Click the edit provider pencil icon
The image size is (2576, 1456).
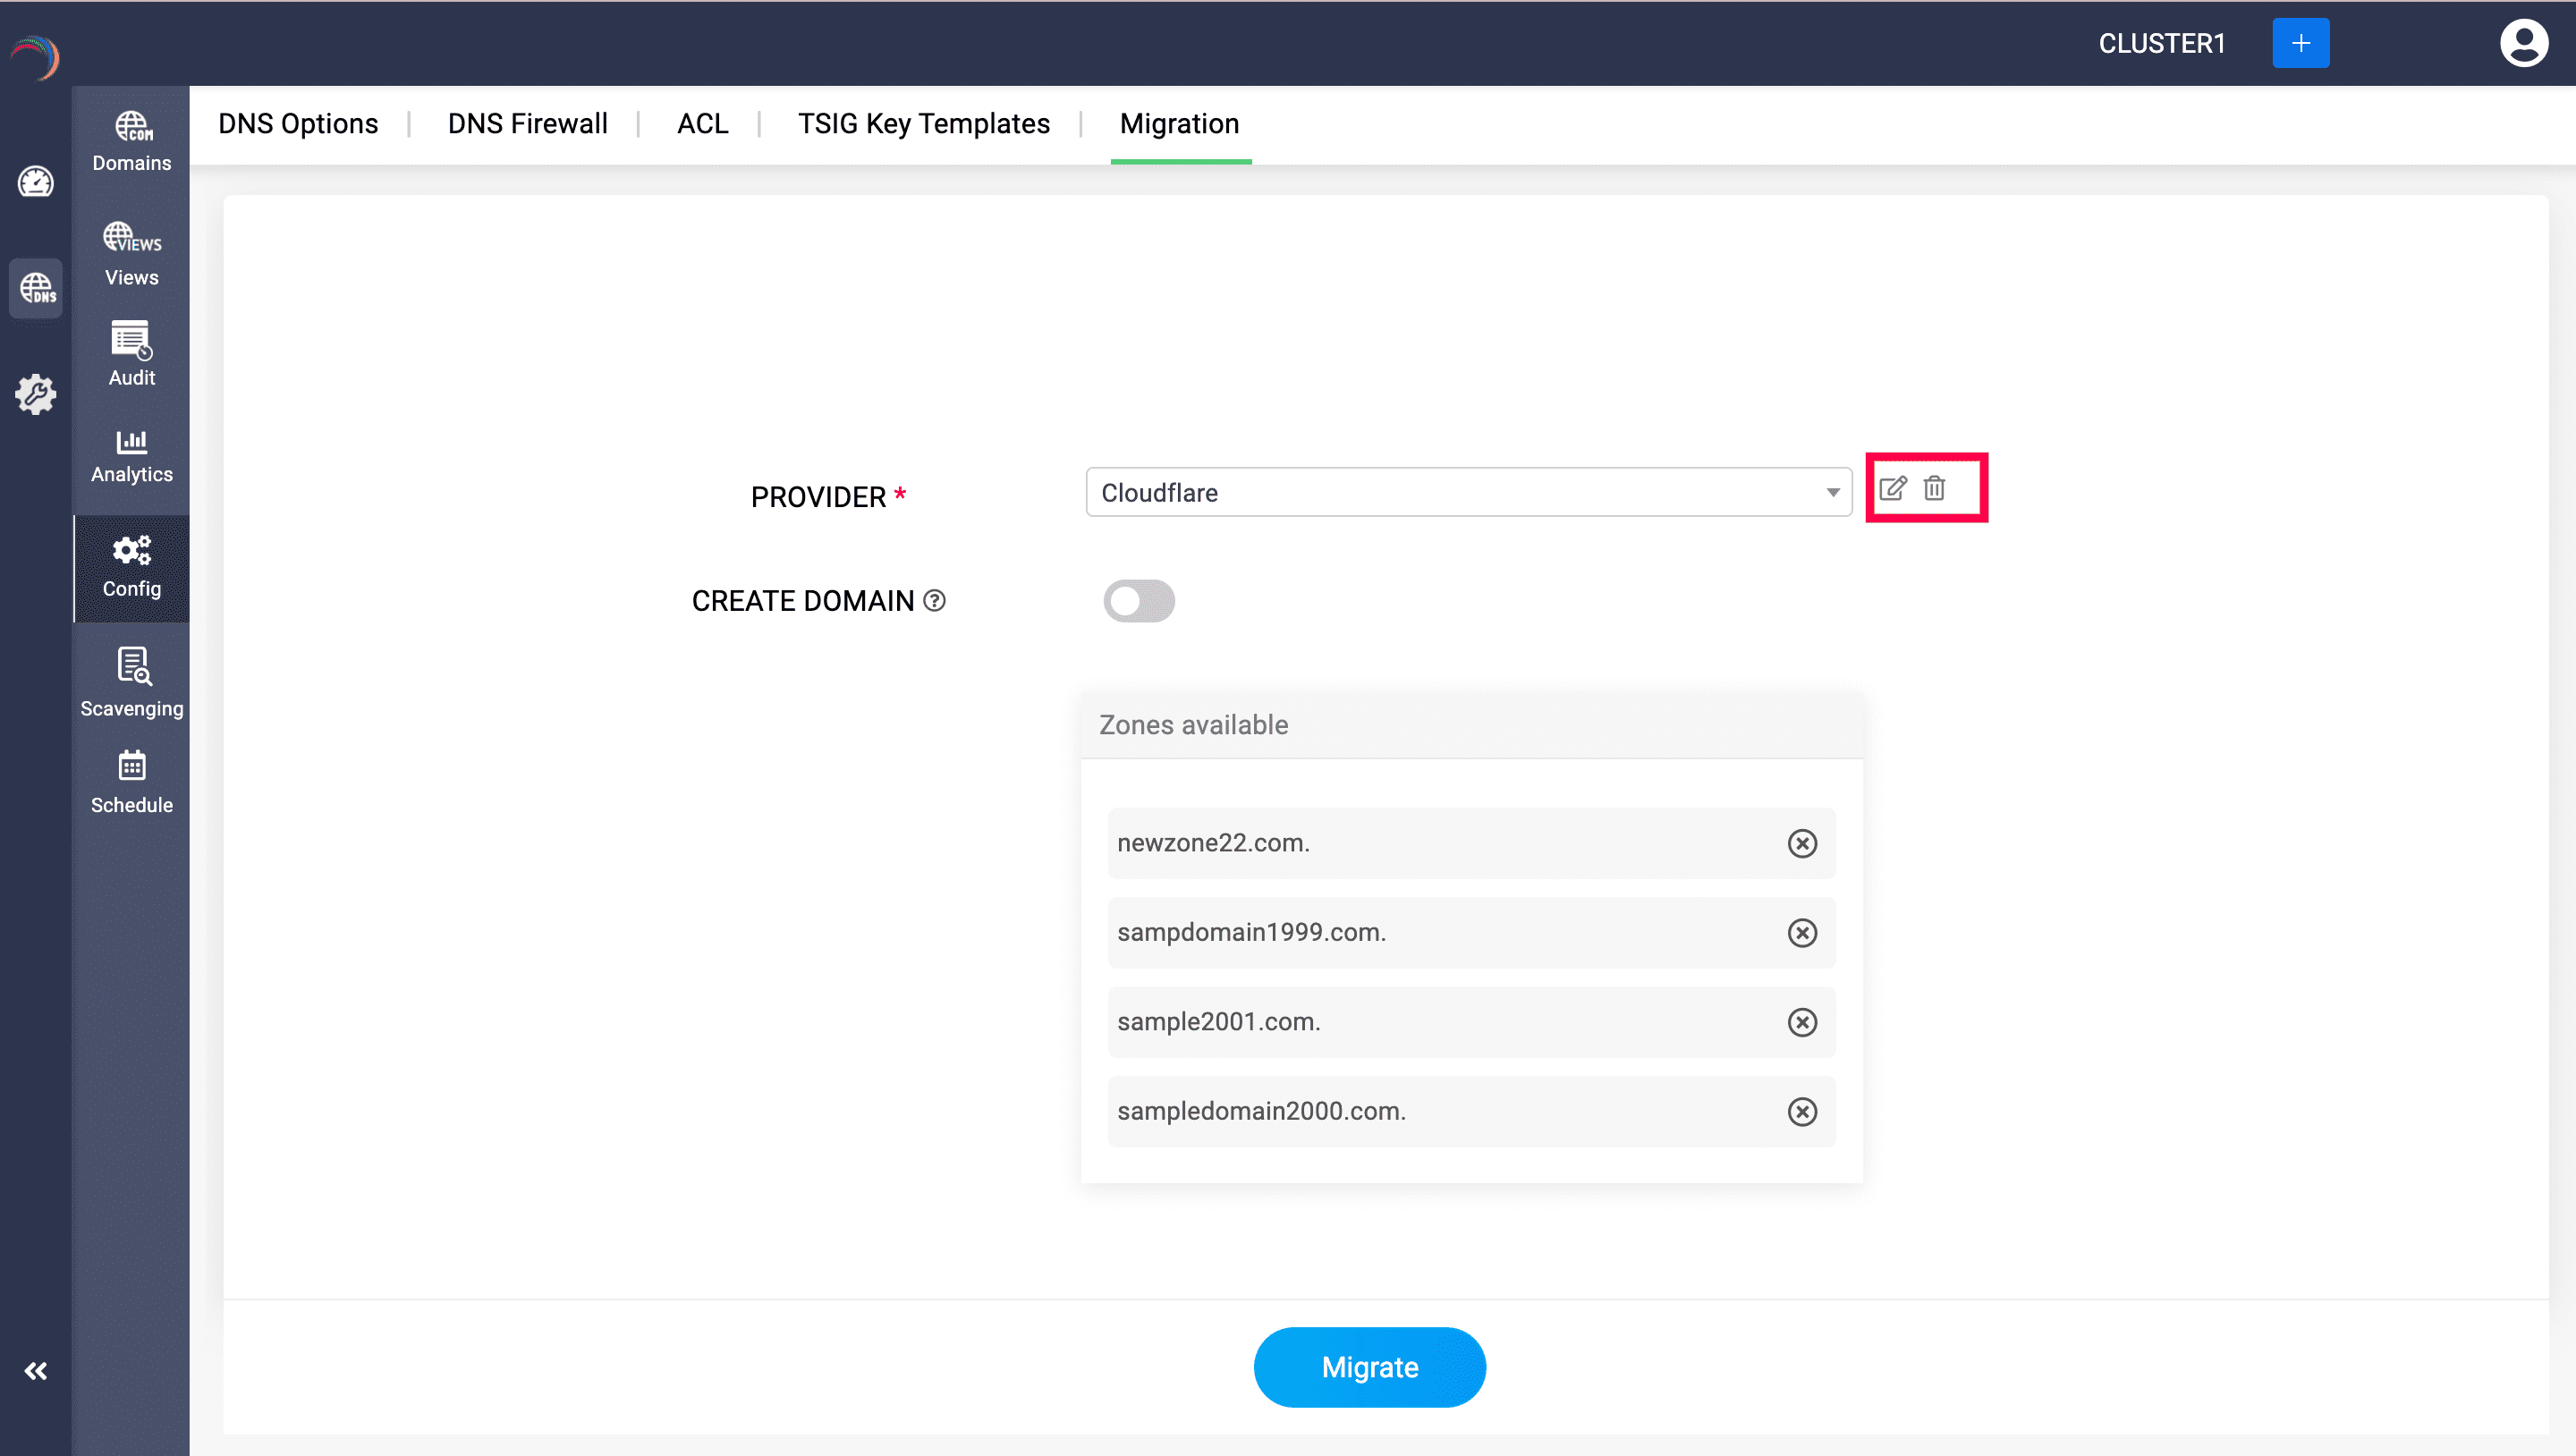[x=1892, y=488]
